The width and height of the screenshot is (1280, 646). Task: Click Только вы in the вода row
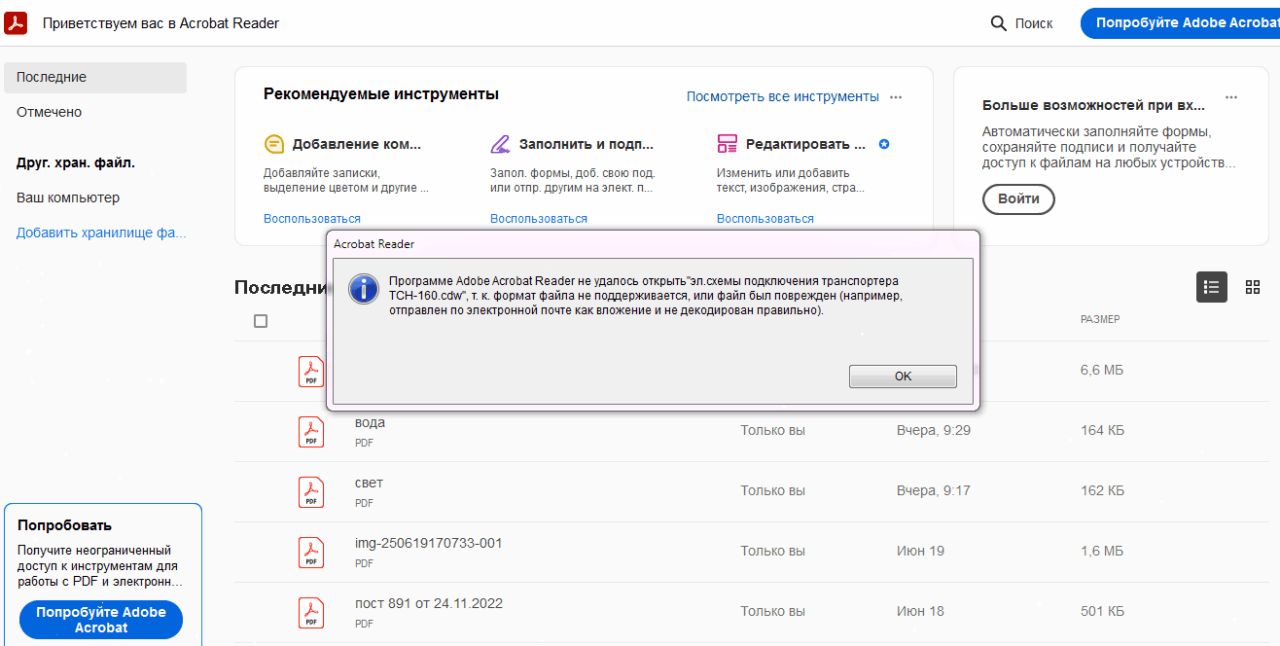[x=773, y=430]
